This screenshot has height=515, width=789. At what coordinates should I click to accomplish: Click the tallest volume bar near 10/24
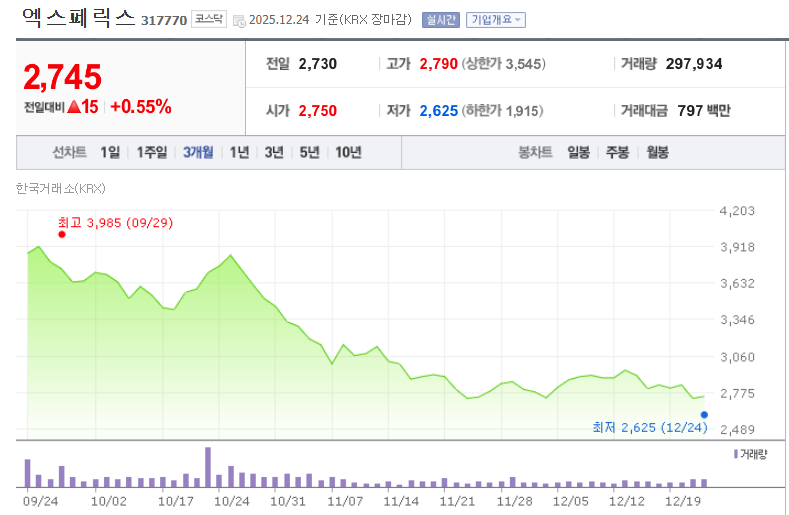(x=208, y=467)
